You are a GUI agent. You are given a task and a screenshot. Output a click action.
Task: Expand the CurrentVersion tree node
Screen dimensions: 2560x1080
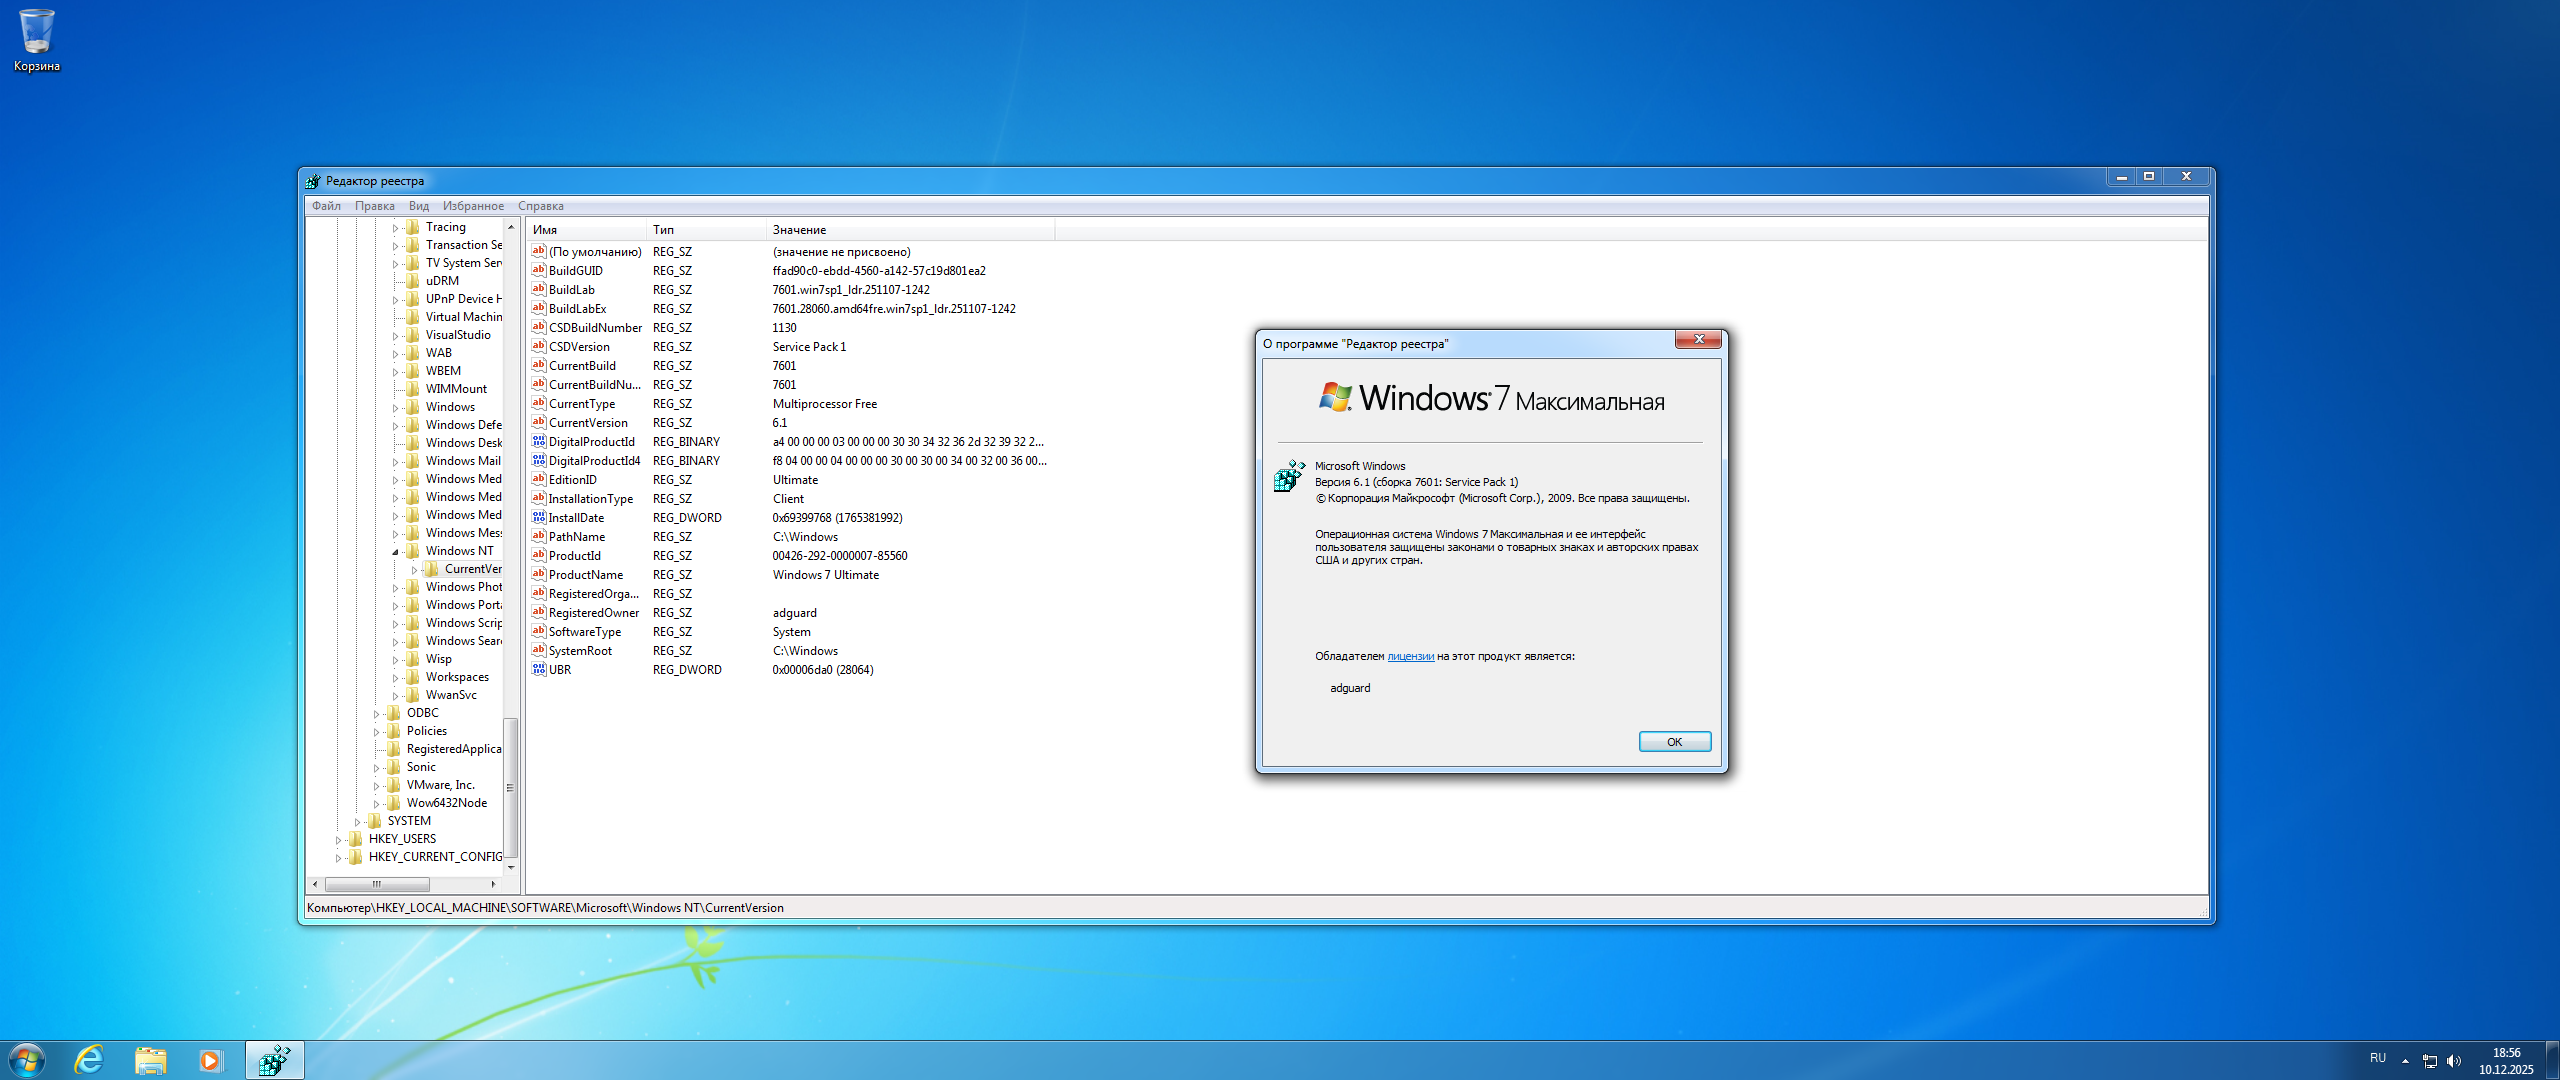[414, 570]
